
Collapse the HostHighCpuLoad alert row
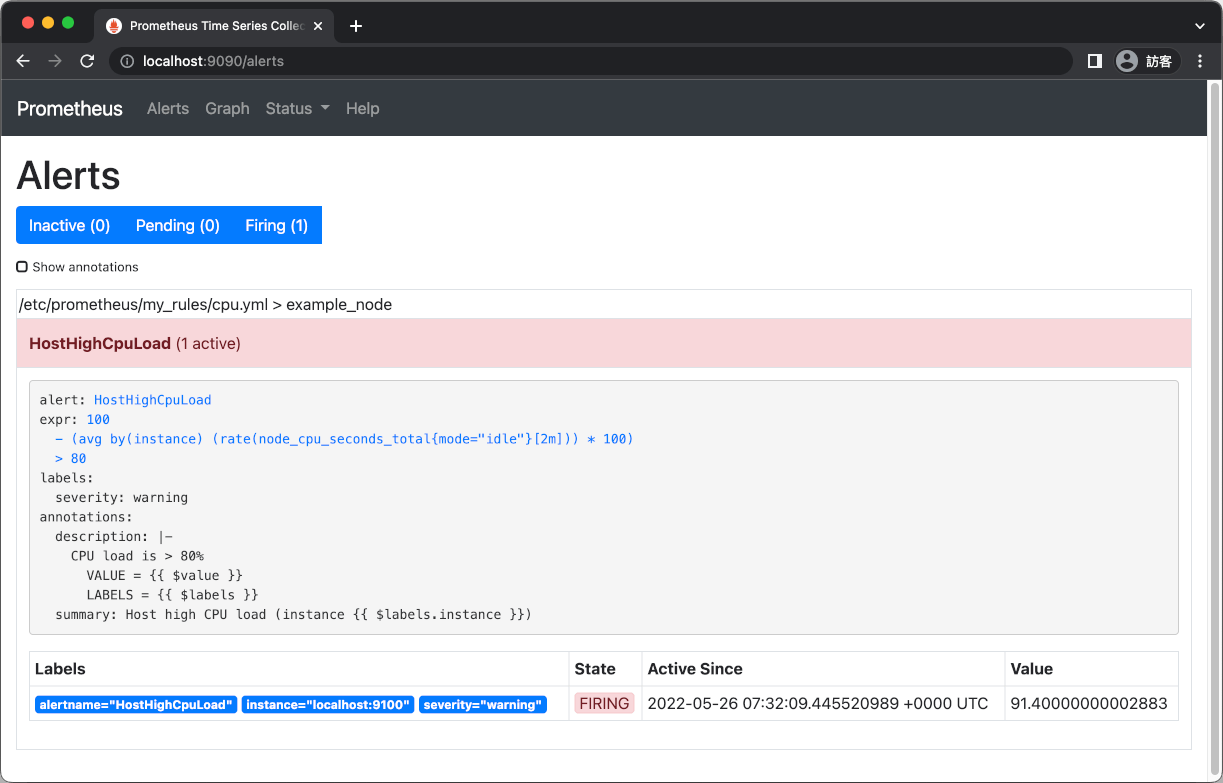point(604,343)
